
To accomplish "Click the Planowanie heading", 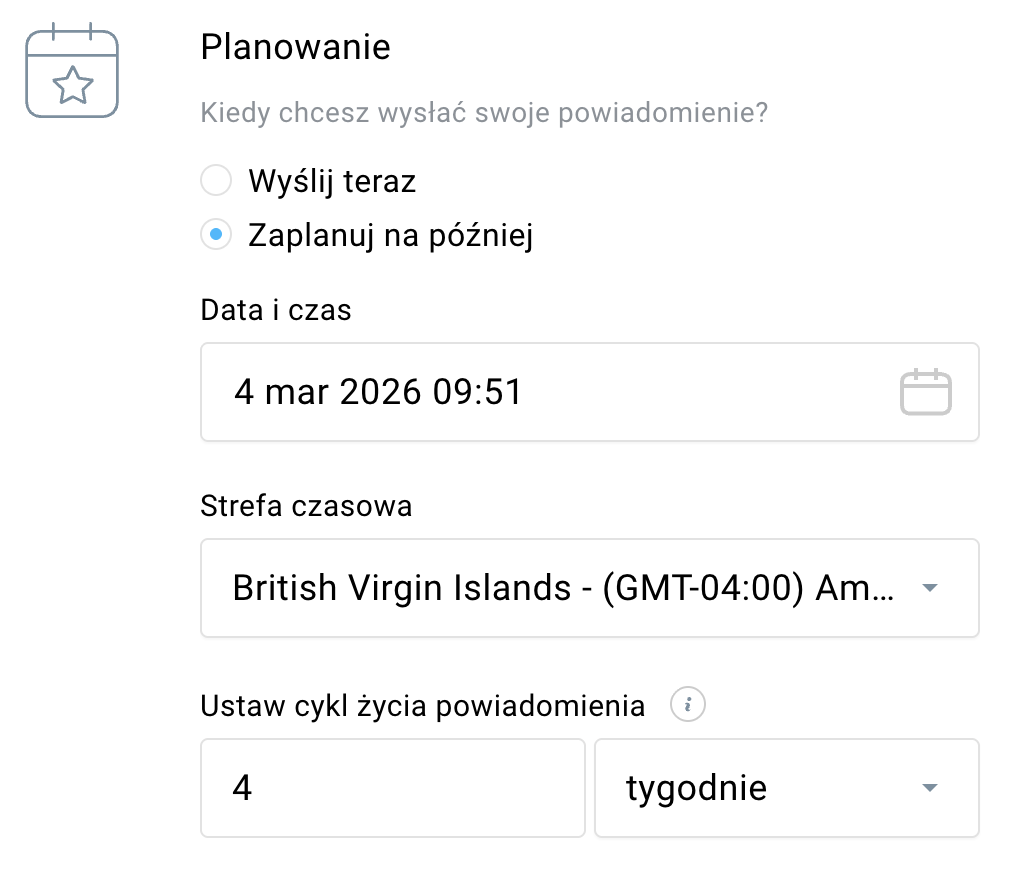I will pyautogui.click(x=295, y=46).
